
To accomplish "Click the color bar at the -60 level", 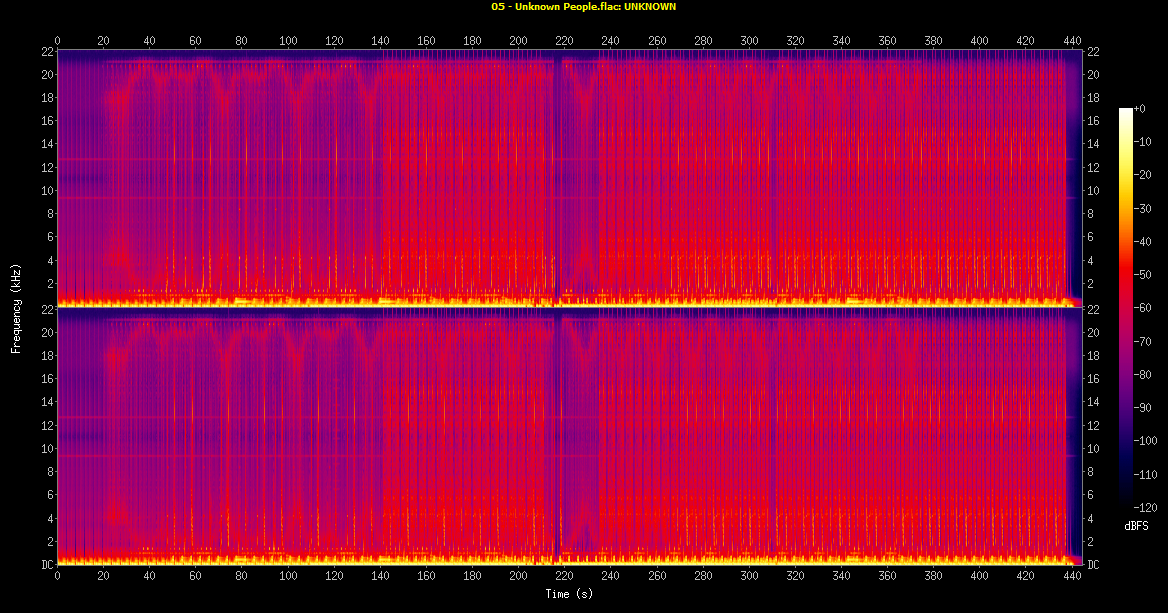I will tap(1125, 309).
